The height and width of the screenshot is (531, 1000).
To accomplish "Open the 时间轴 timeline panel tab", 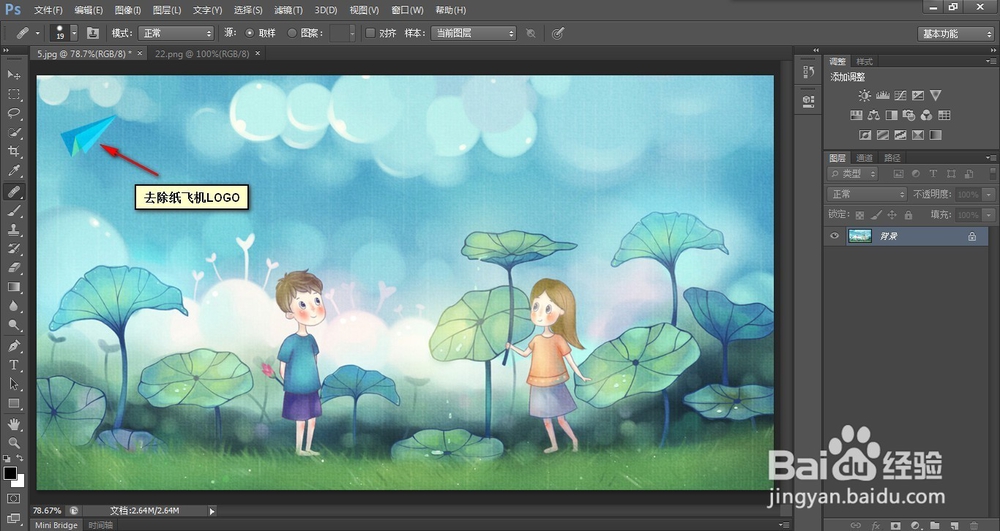I will tap(99, 525).
